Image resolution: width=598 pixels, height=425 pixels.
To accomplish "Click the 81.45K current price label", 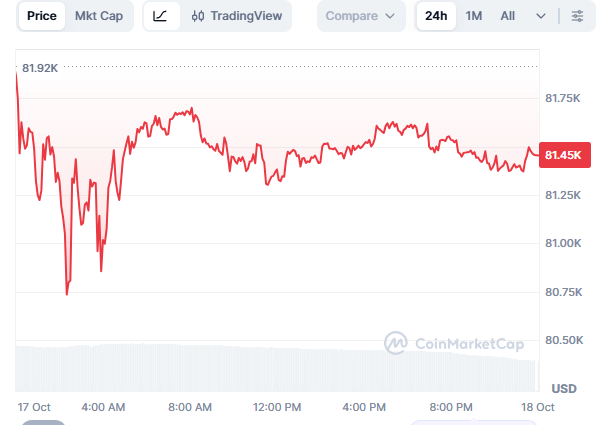I will [565, 155].
